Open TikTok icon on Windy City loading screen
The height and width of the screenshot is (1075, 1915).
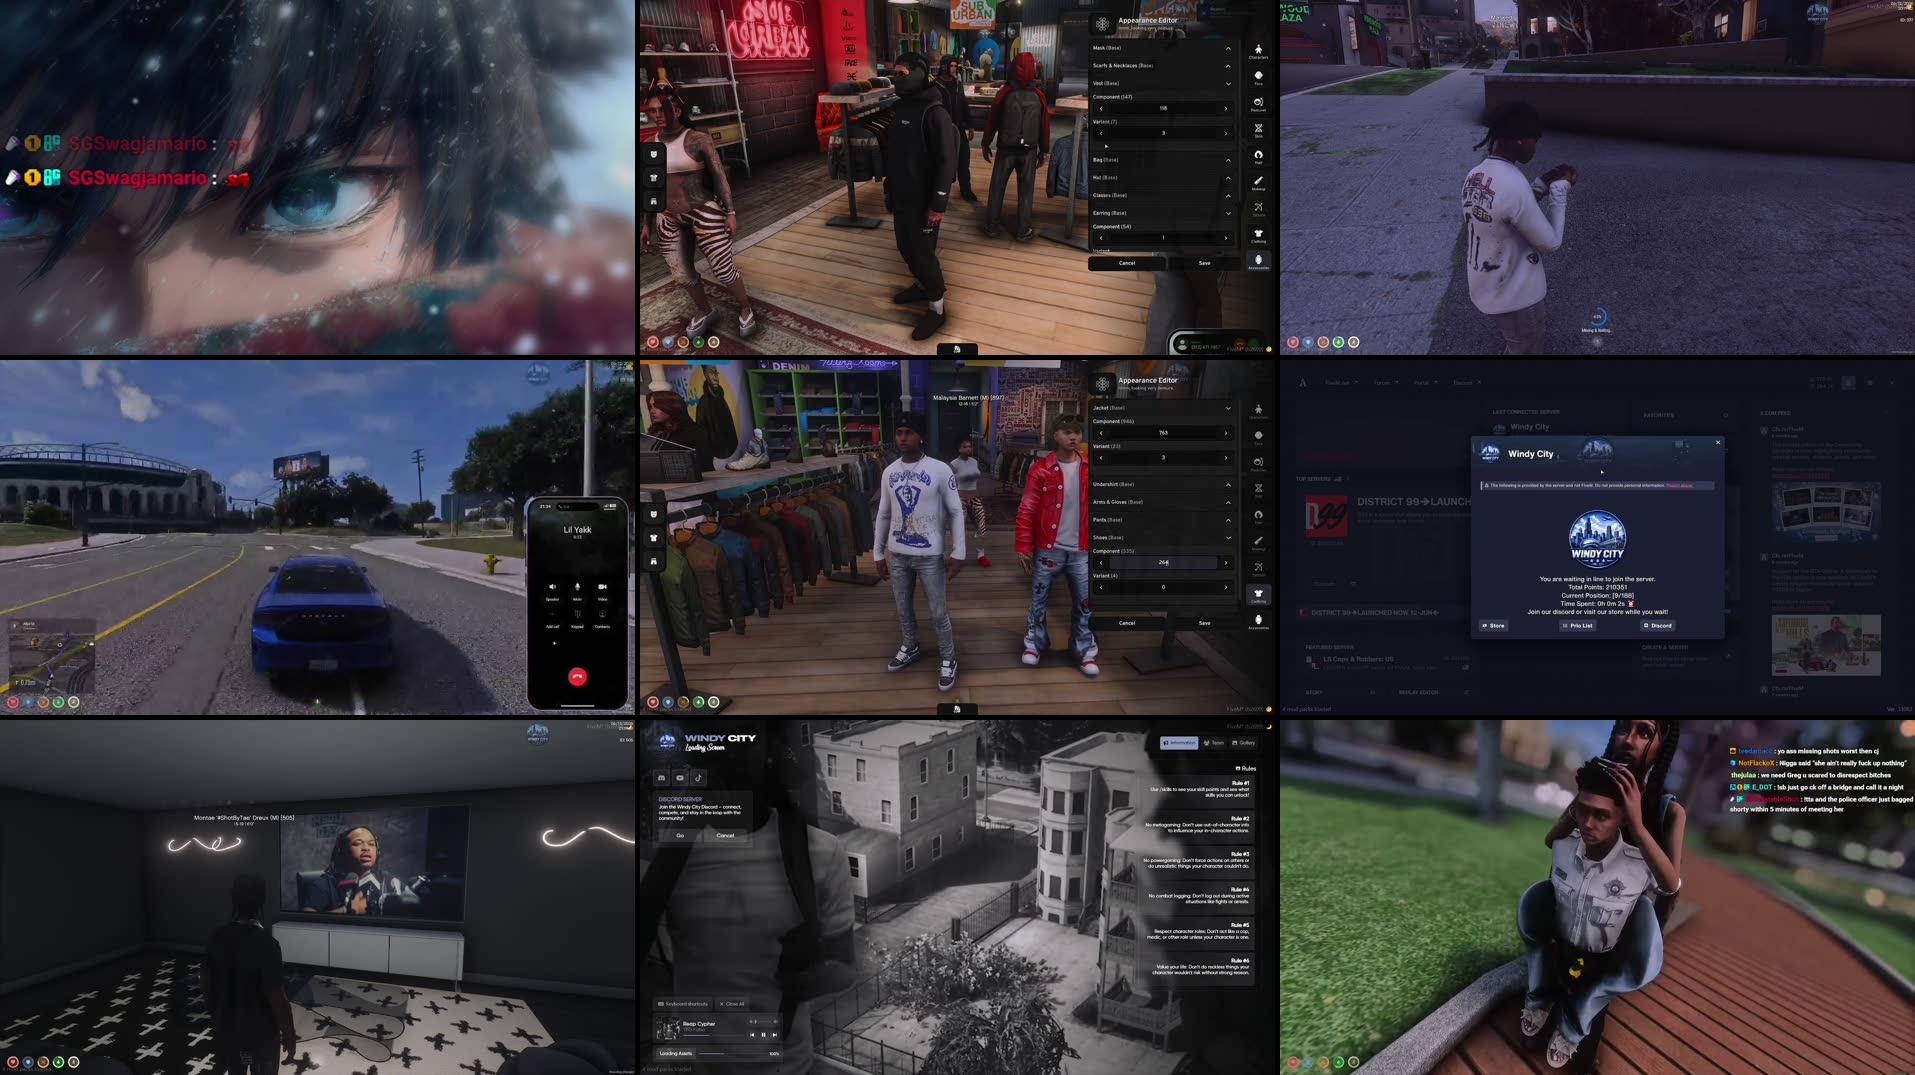point(698,777)
